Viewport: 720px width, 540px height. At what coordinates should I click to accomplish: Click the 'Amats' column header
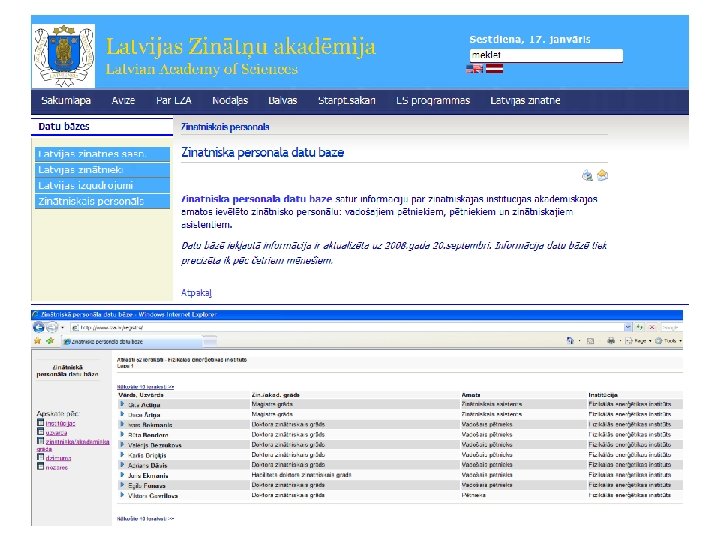471,395
